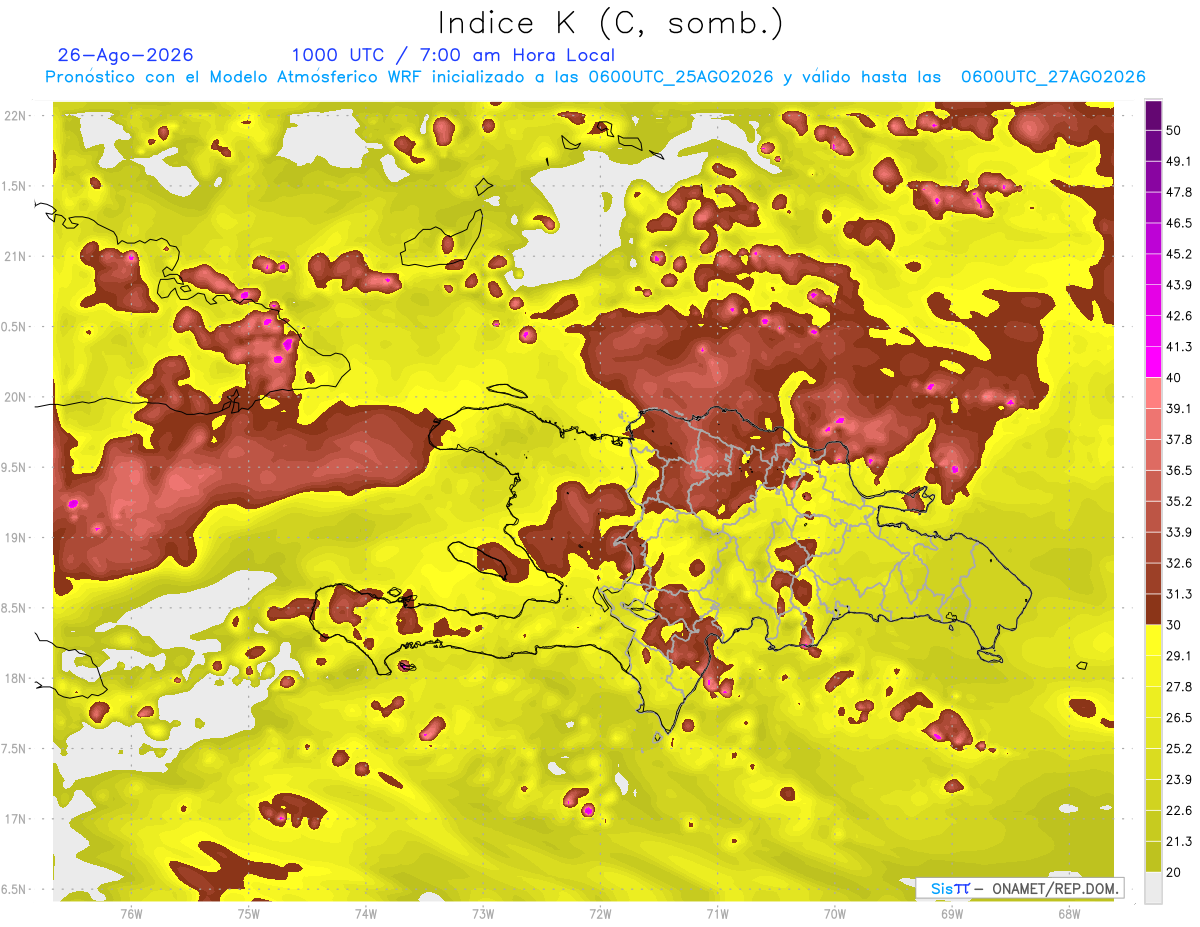Click legend value "50"
The image size is (1200, 927).
tap(1176, 131)
